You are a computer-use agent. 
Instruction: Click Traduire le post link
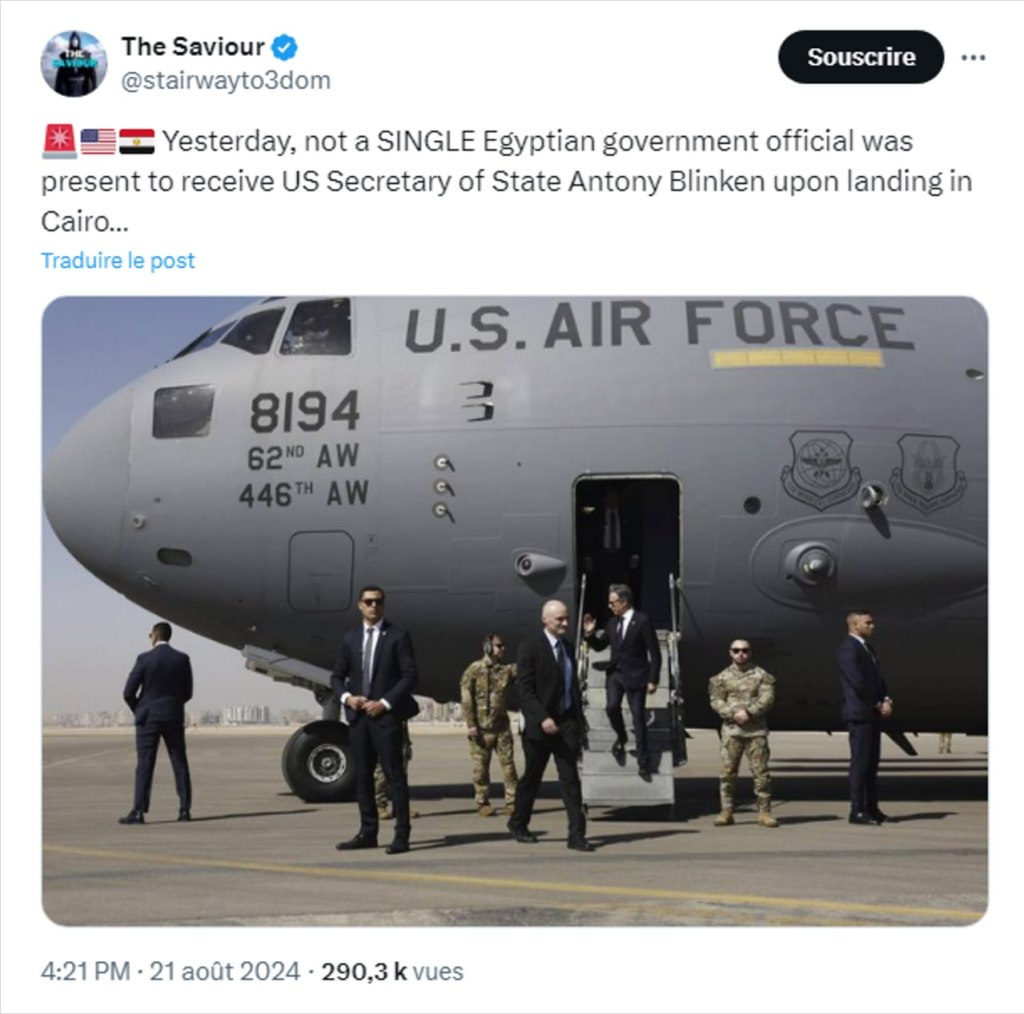(x=118, y=261)
